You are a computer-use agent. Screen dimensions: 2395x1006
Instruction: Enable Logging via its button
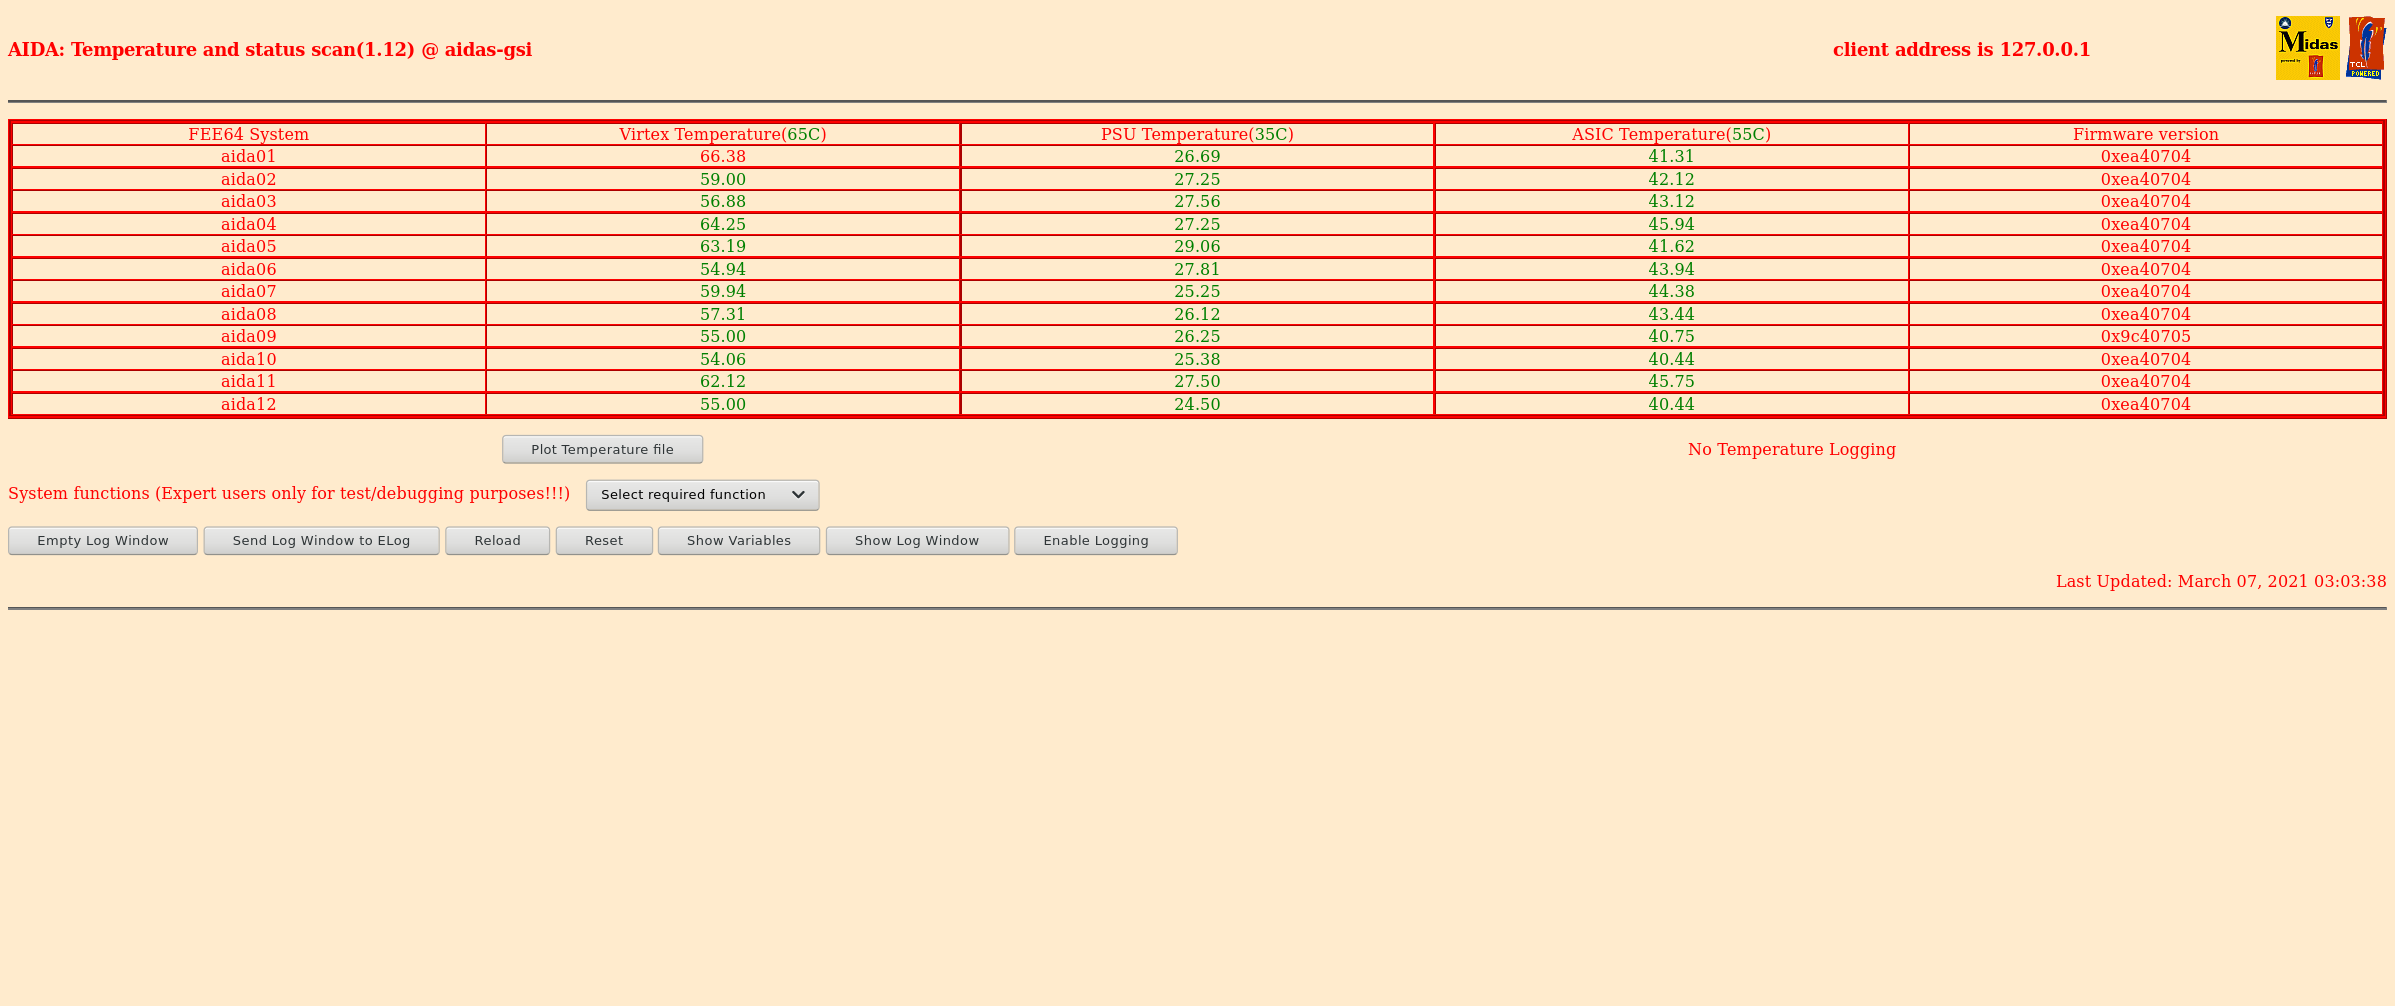click(x=1095, y=541)
